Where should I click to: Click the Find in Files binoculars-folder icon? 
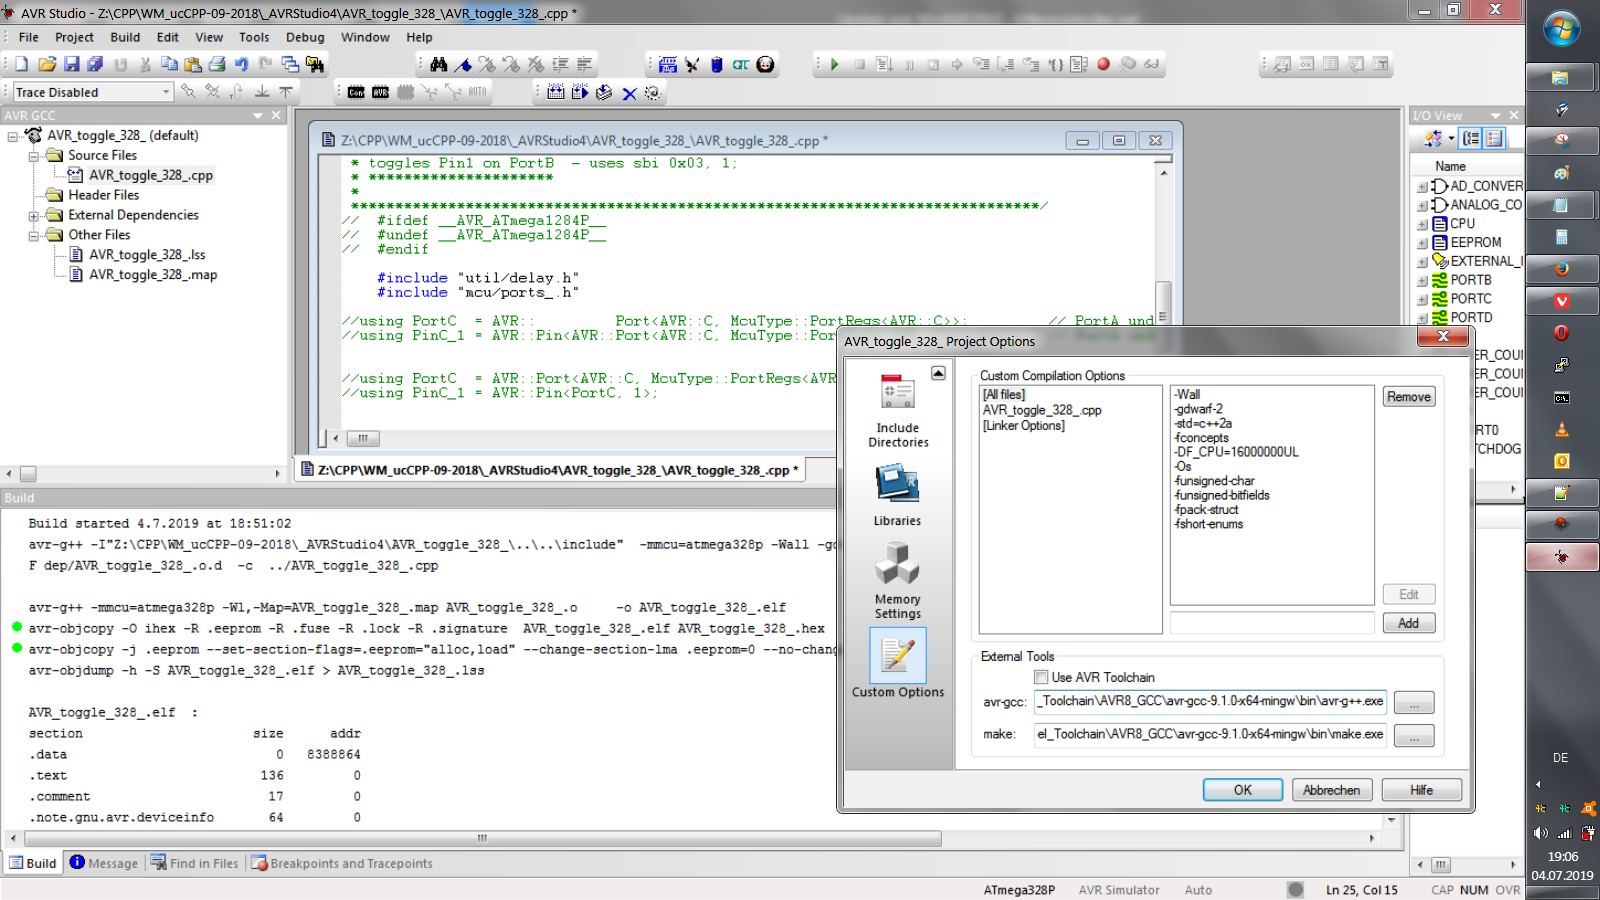(315, 64)
